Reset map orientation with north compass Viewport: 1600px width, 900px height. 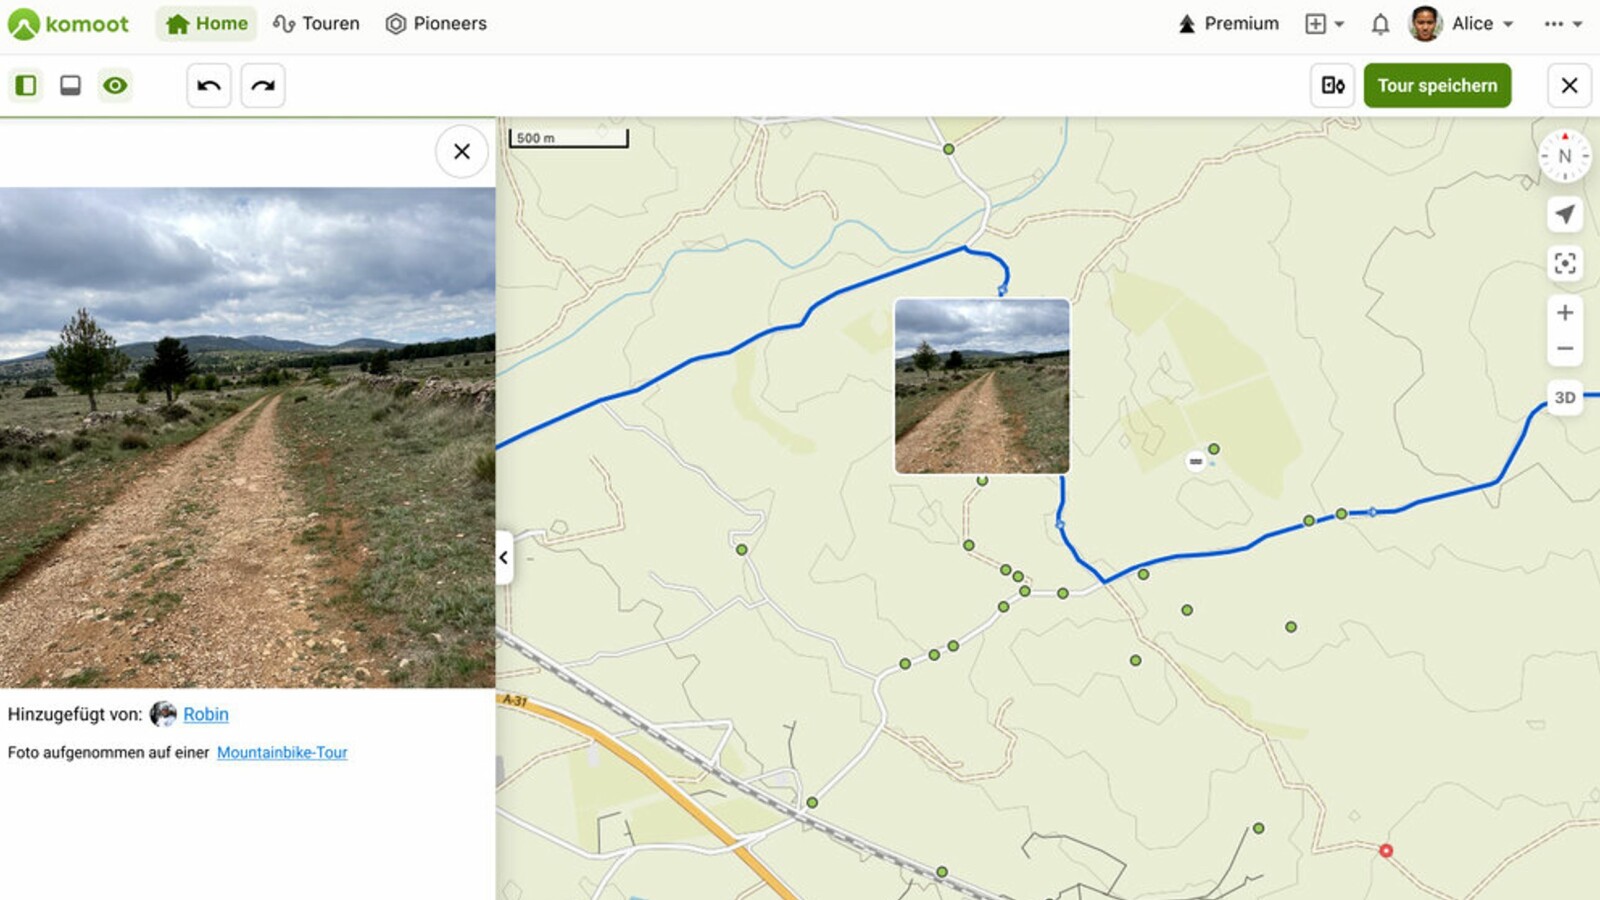click(x=1564, y=156)
